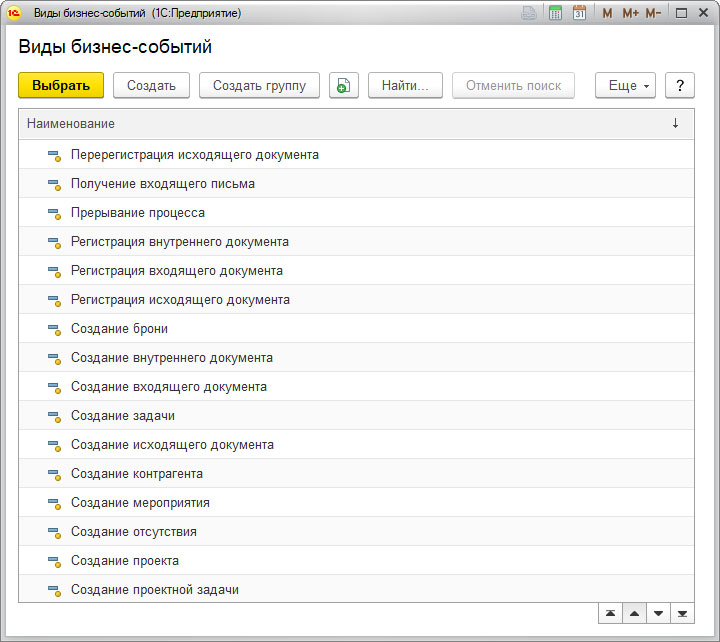Click the M- memory subtract button
This screenshot has height=642, width=720.
(x=653, y=13)
